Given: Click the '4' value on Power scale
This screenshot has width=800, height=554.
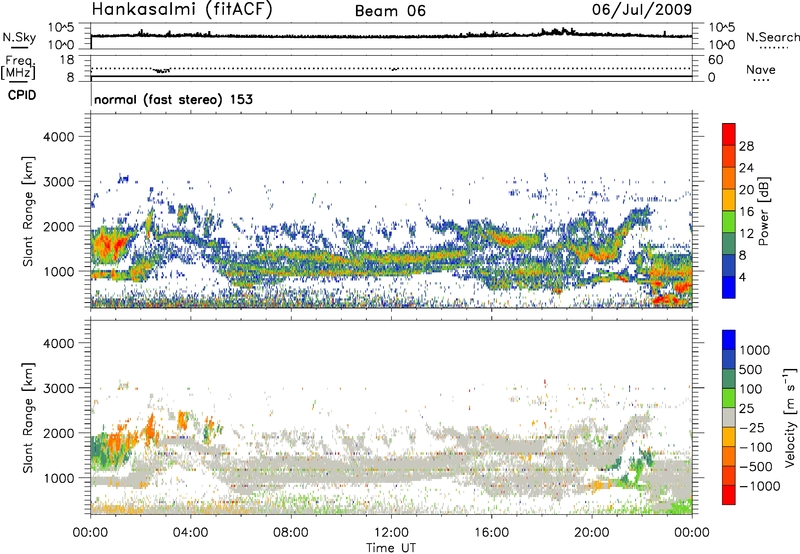Looking at the screenshot, I should click(742, 277).
